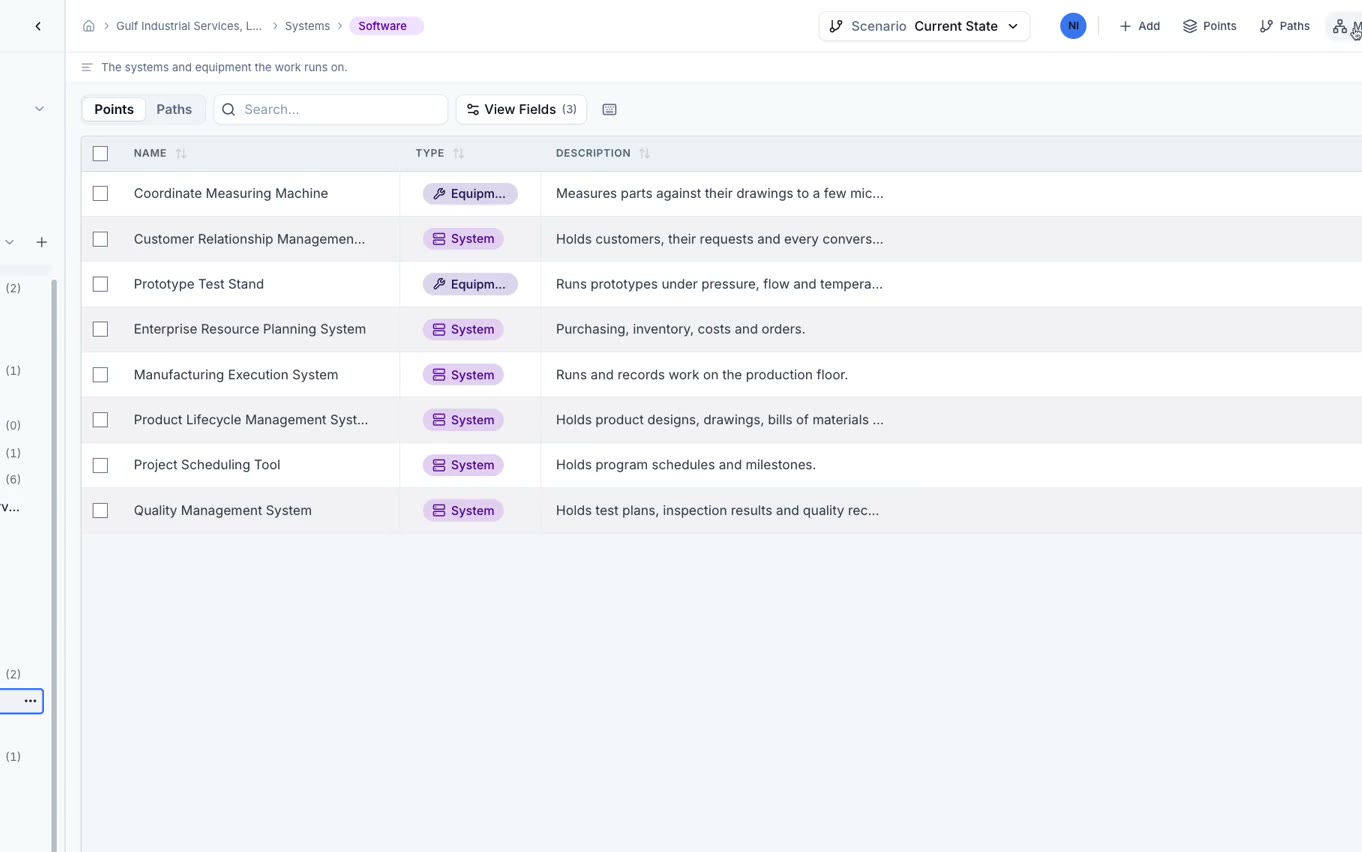Image resolution: width=1362 pixels, height=852 pixels.
Task: Sort by the DESCRIPTION column arrows
Action: point(645,153)
